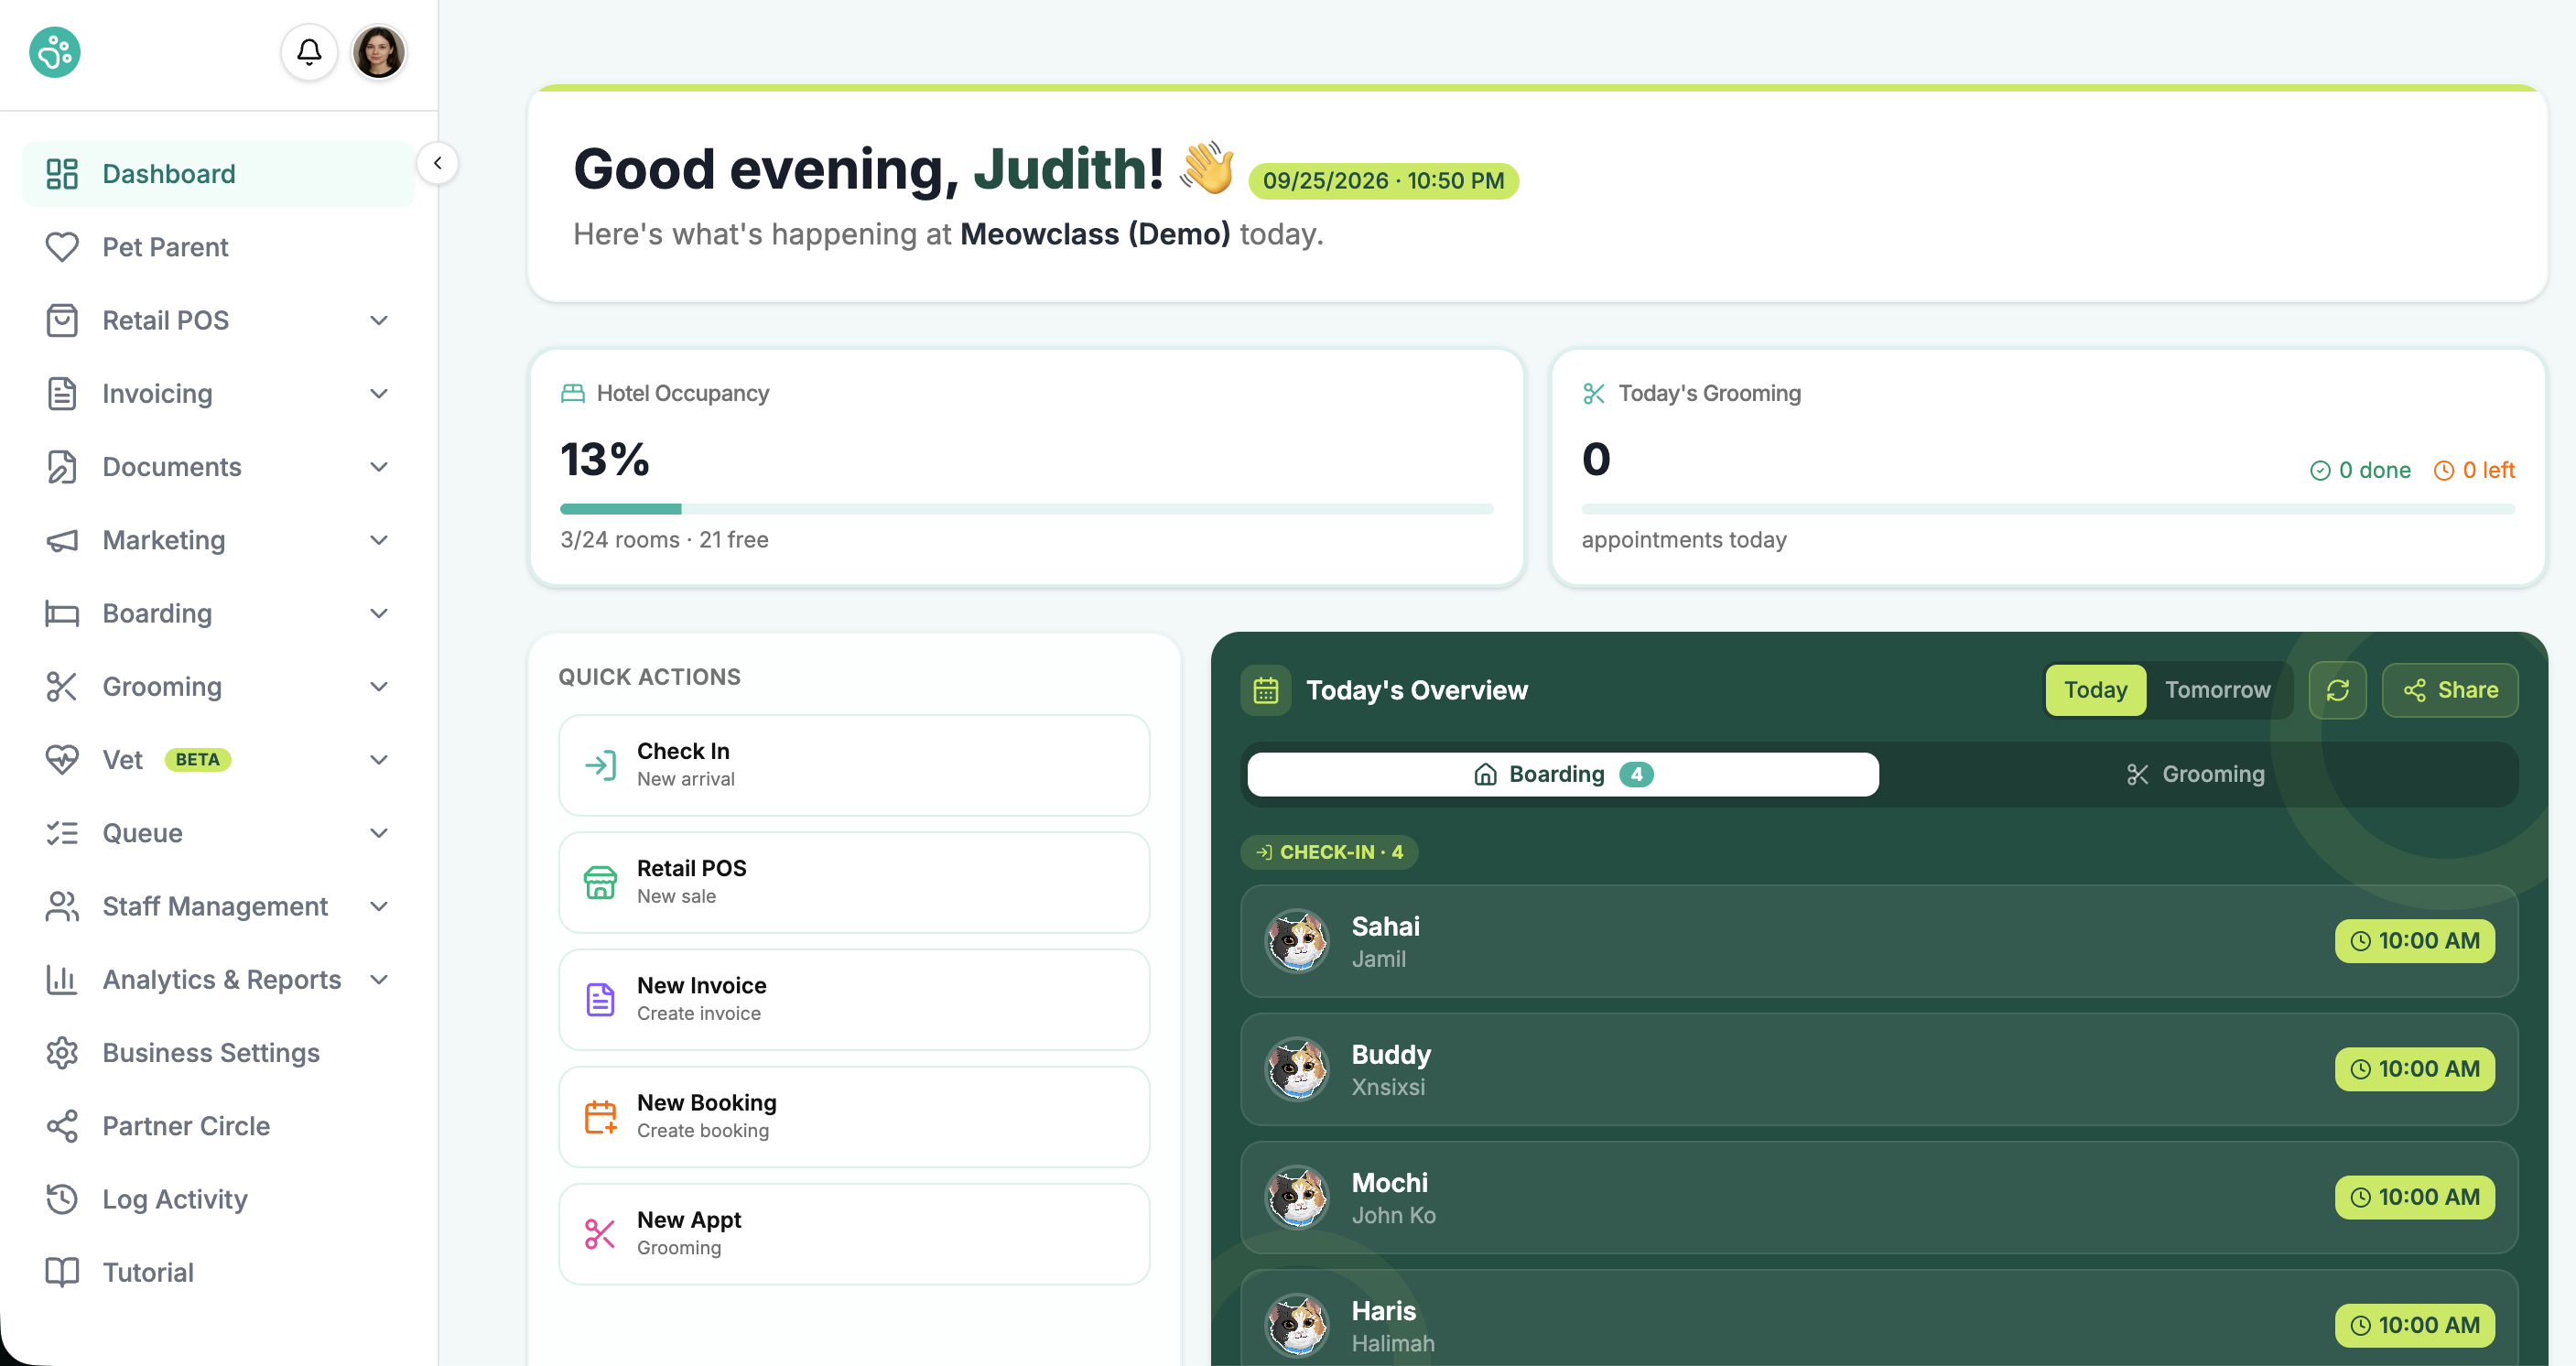Viewport: 2576px width, 1366px height.
Task: Click the '0 left' grooming count
Action: point(2475,470)
